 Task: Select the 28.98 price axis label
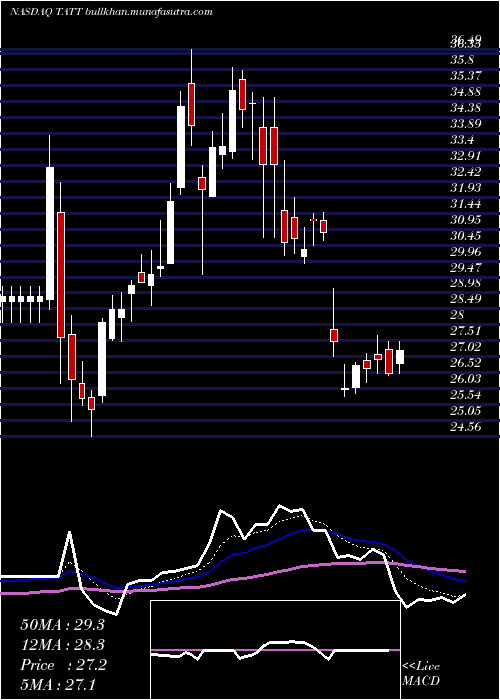[465, 283]
